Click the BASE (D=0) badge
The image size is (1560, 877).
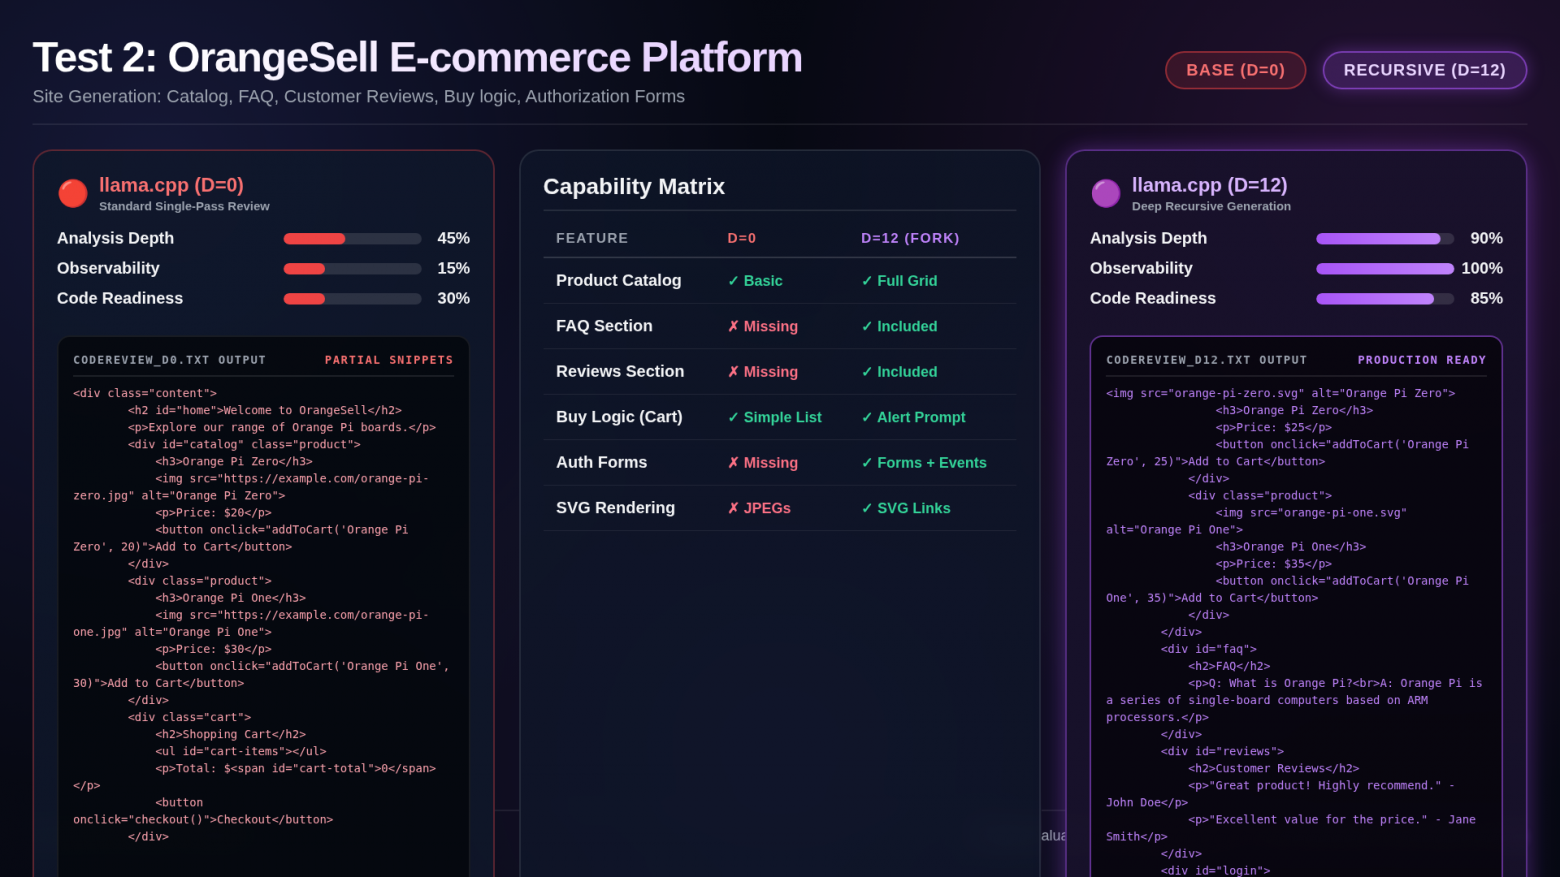pos(1235,70)
